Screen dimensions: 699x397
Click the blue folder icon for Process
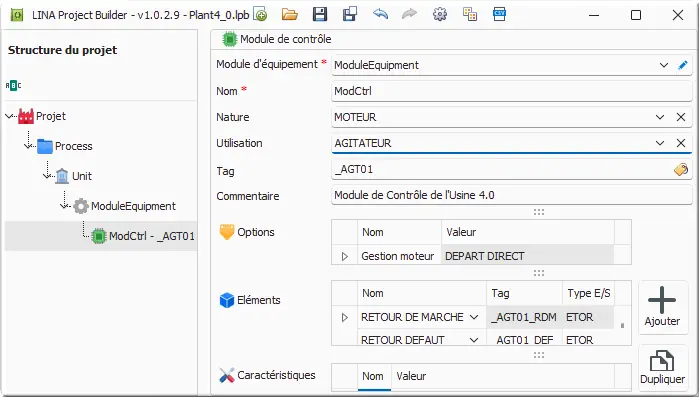(45, 146)
